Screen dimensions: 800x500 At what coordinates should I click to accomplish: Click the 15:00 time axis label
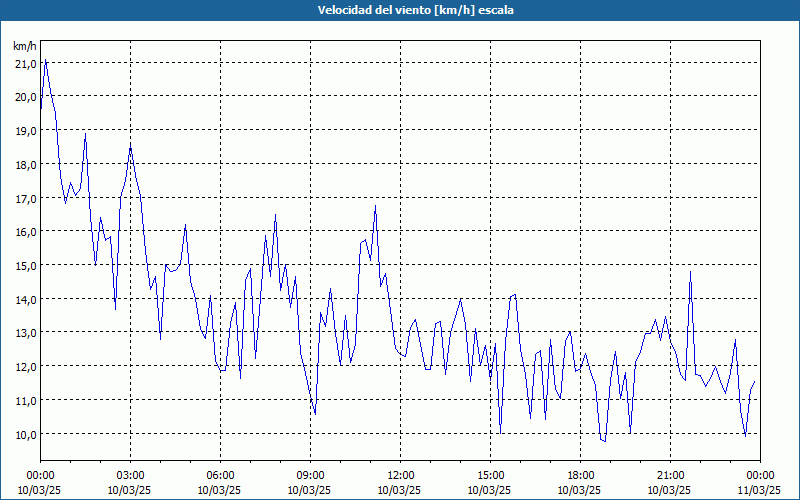point(490,476)
